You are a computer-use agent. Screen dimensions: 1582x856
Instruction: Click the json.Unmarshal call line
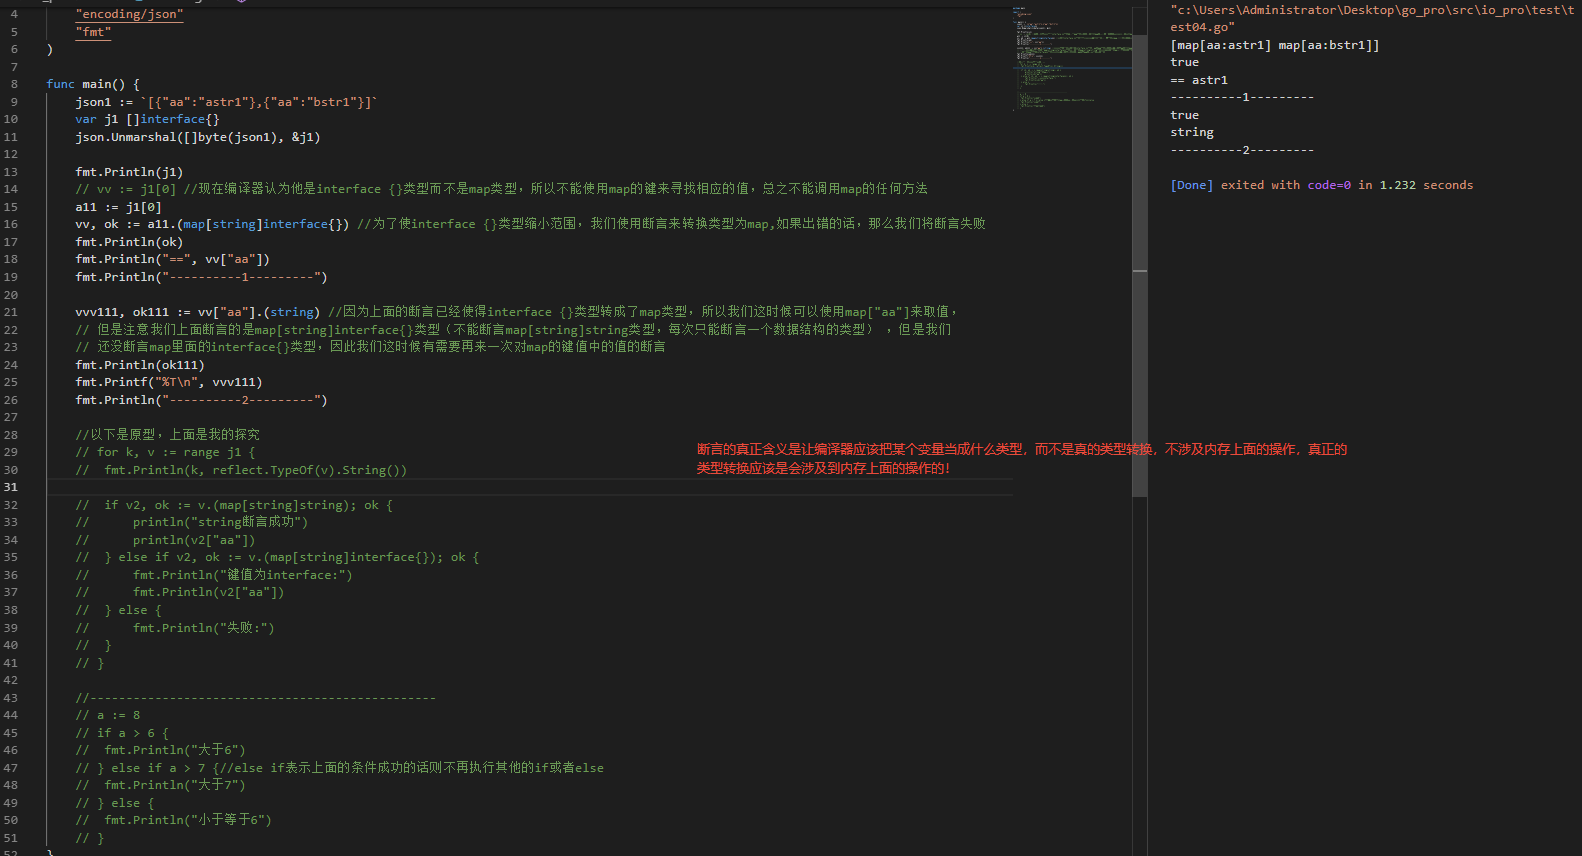pyautogui.click(x=198, y=137)
